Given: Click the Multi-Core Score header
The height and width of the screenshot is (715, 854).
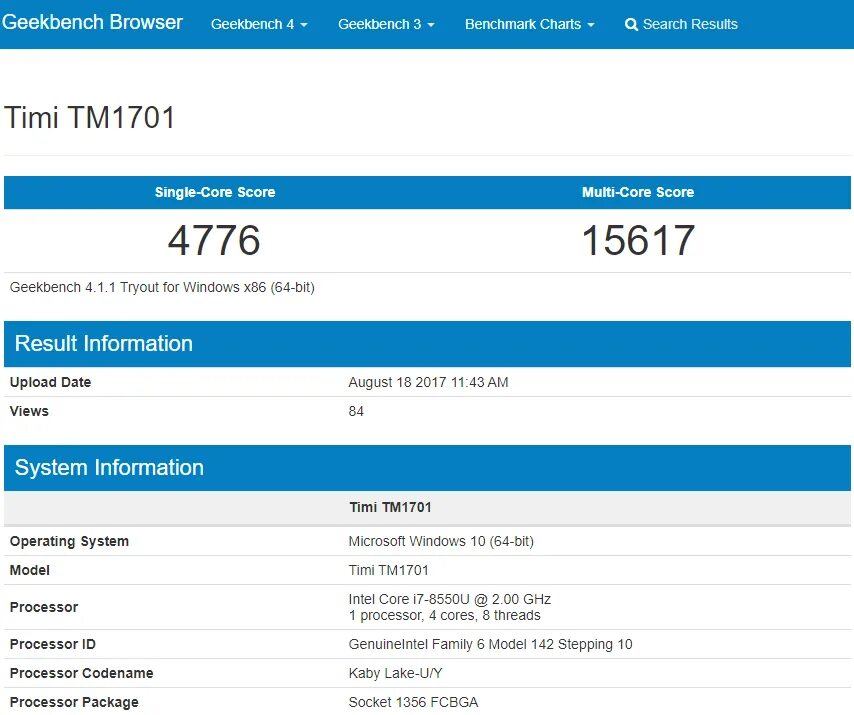Looking at the screenshot, I should pyautogui.click(x=638, y=192).
